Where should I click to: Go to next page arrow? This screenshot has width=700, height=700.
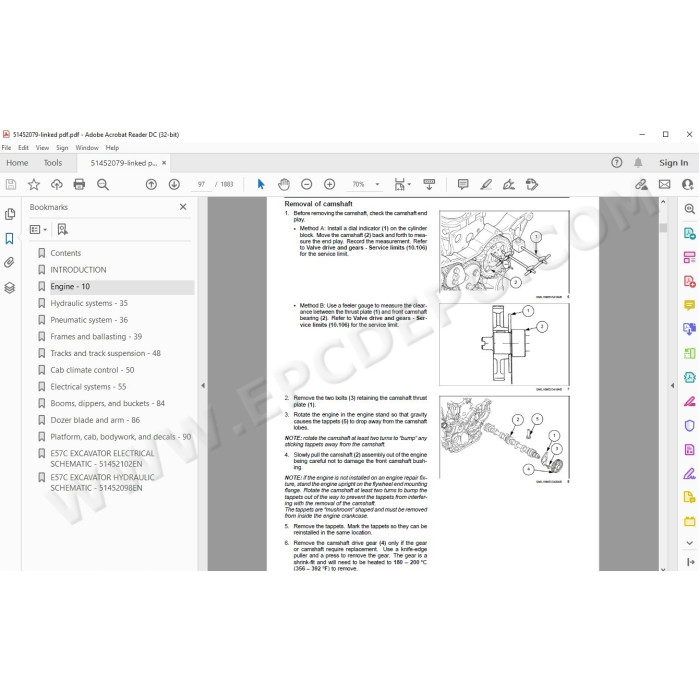pos(174,184)
